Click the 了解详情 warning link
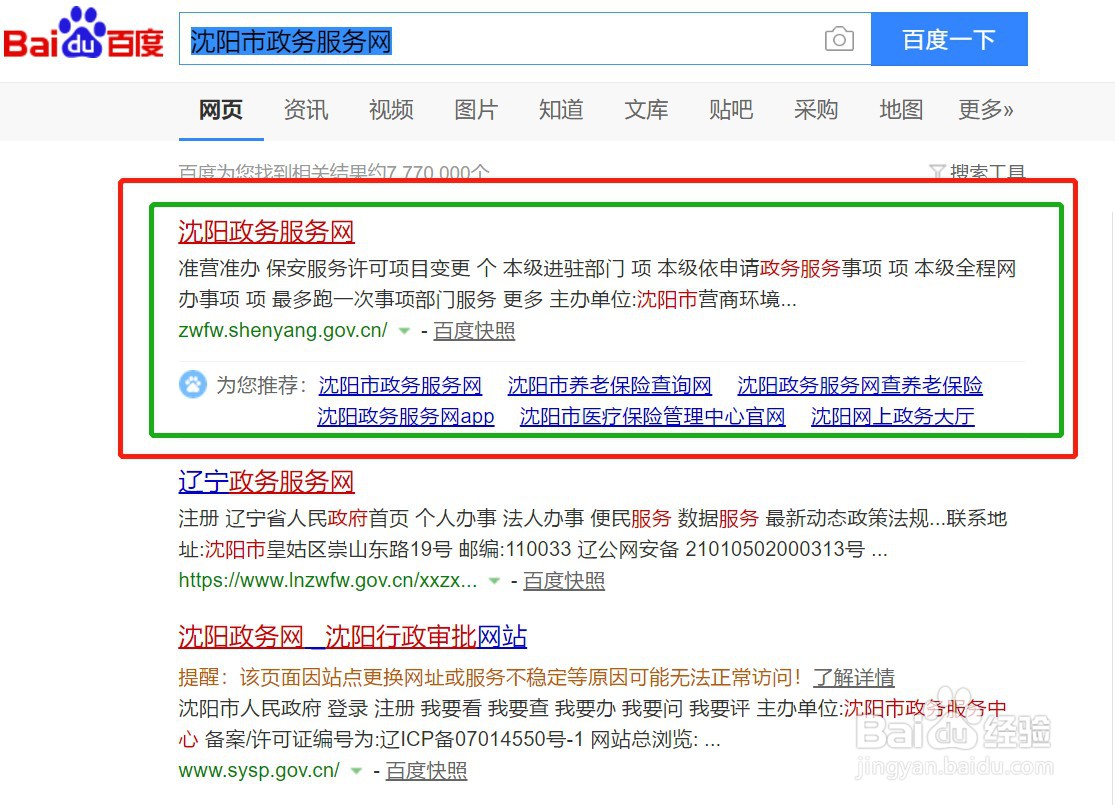 pyautogui.click(x=853, y=677)
